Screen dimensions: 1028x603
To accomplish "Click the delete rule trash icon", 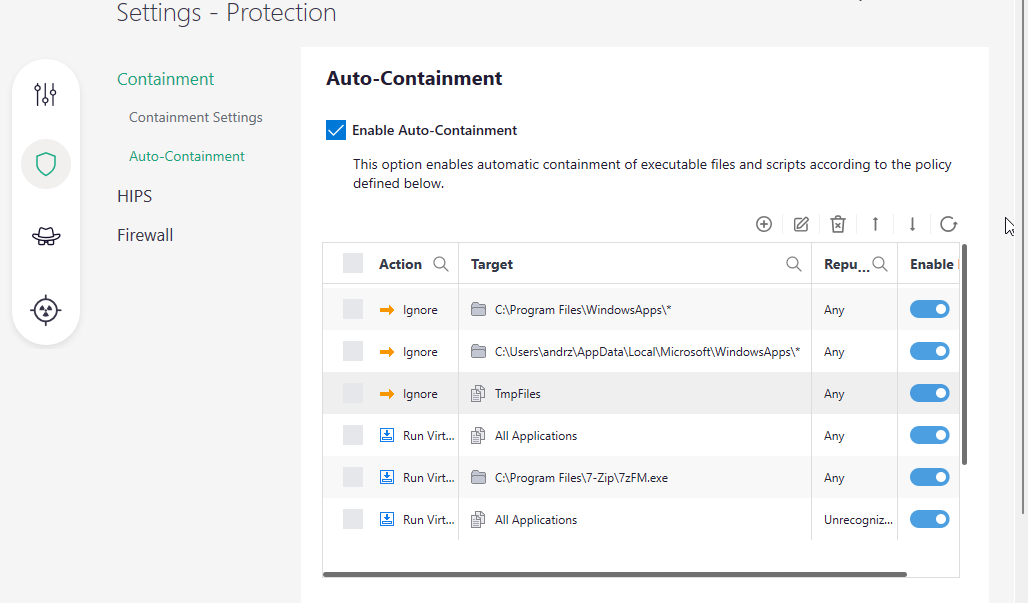I will (838, 224).
